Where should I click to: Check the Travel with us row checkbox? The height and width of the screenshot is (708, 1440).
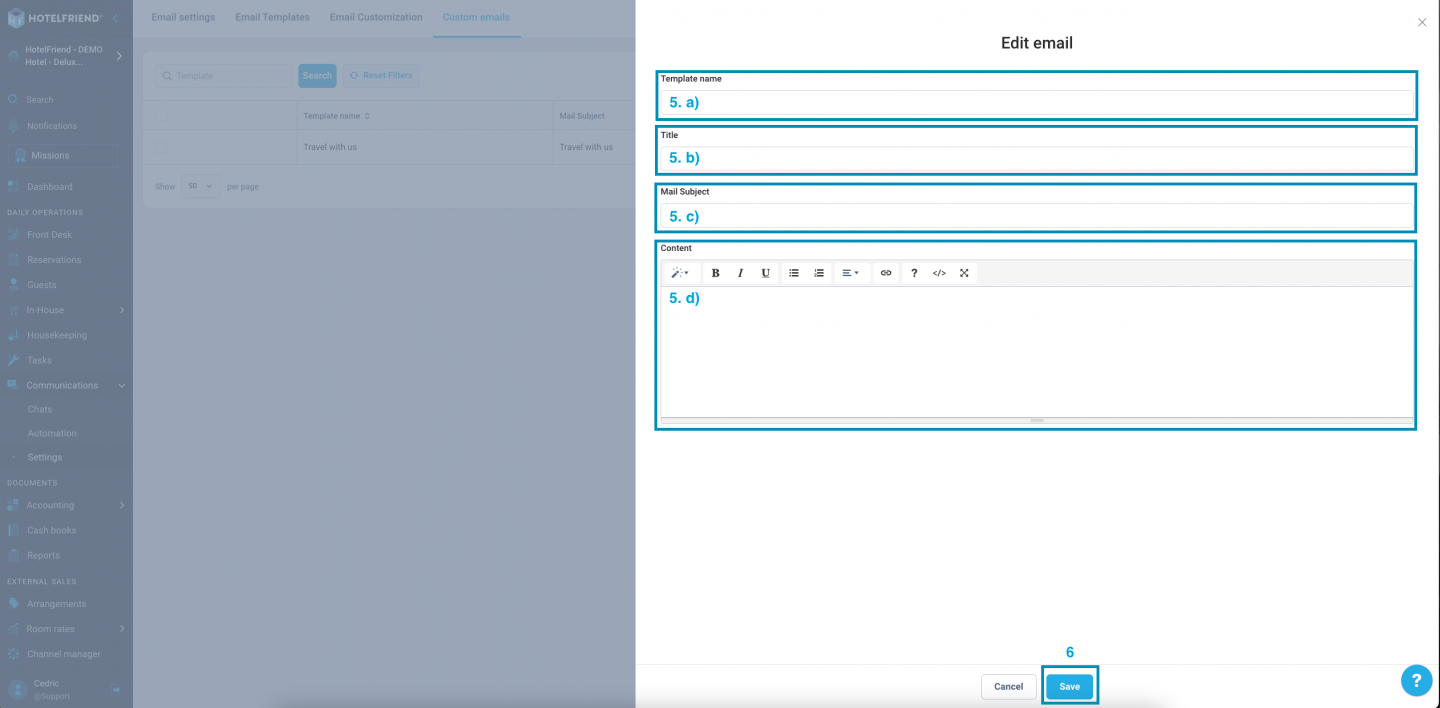[x=161, y=147]
